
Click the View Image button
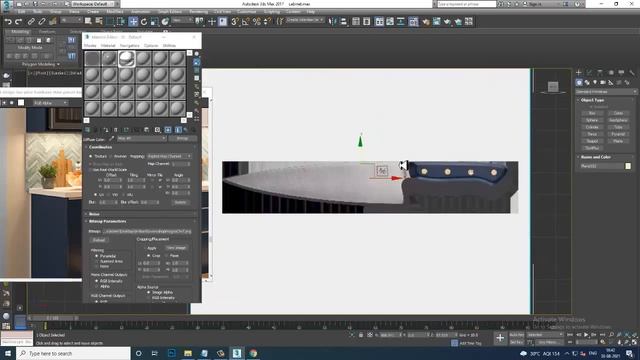tap(176, 248)
